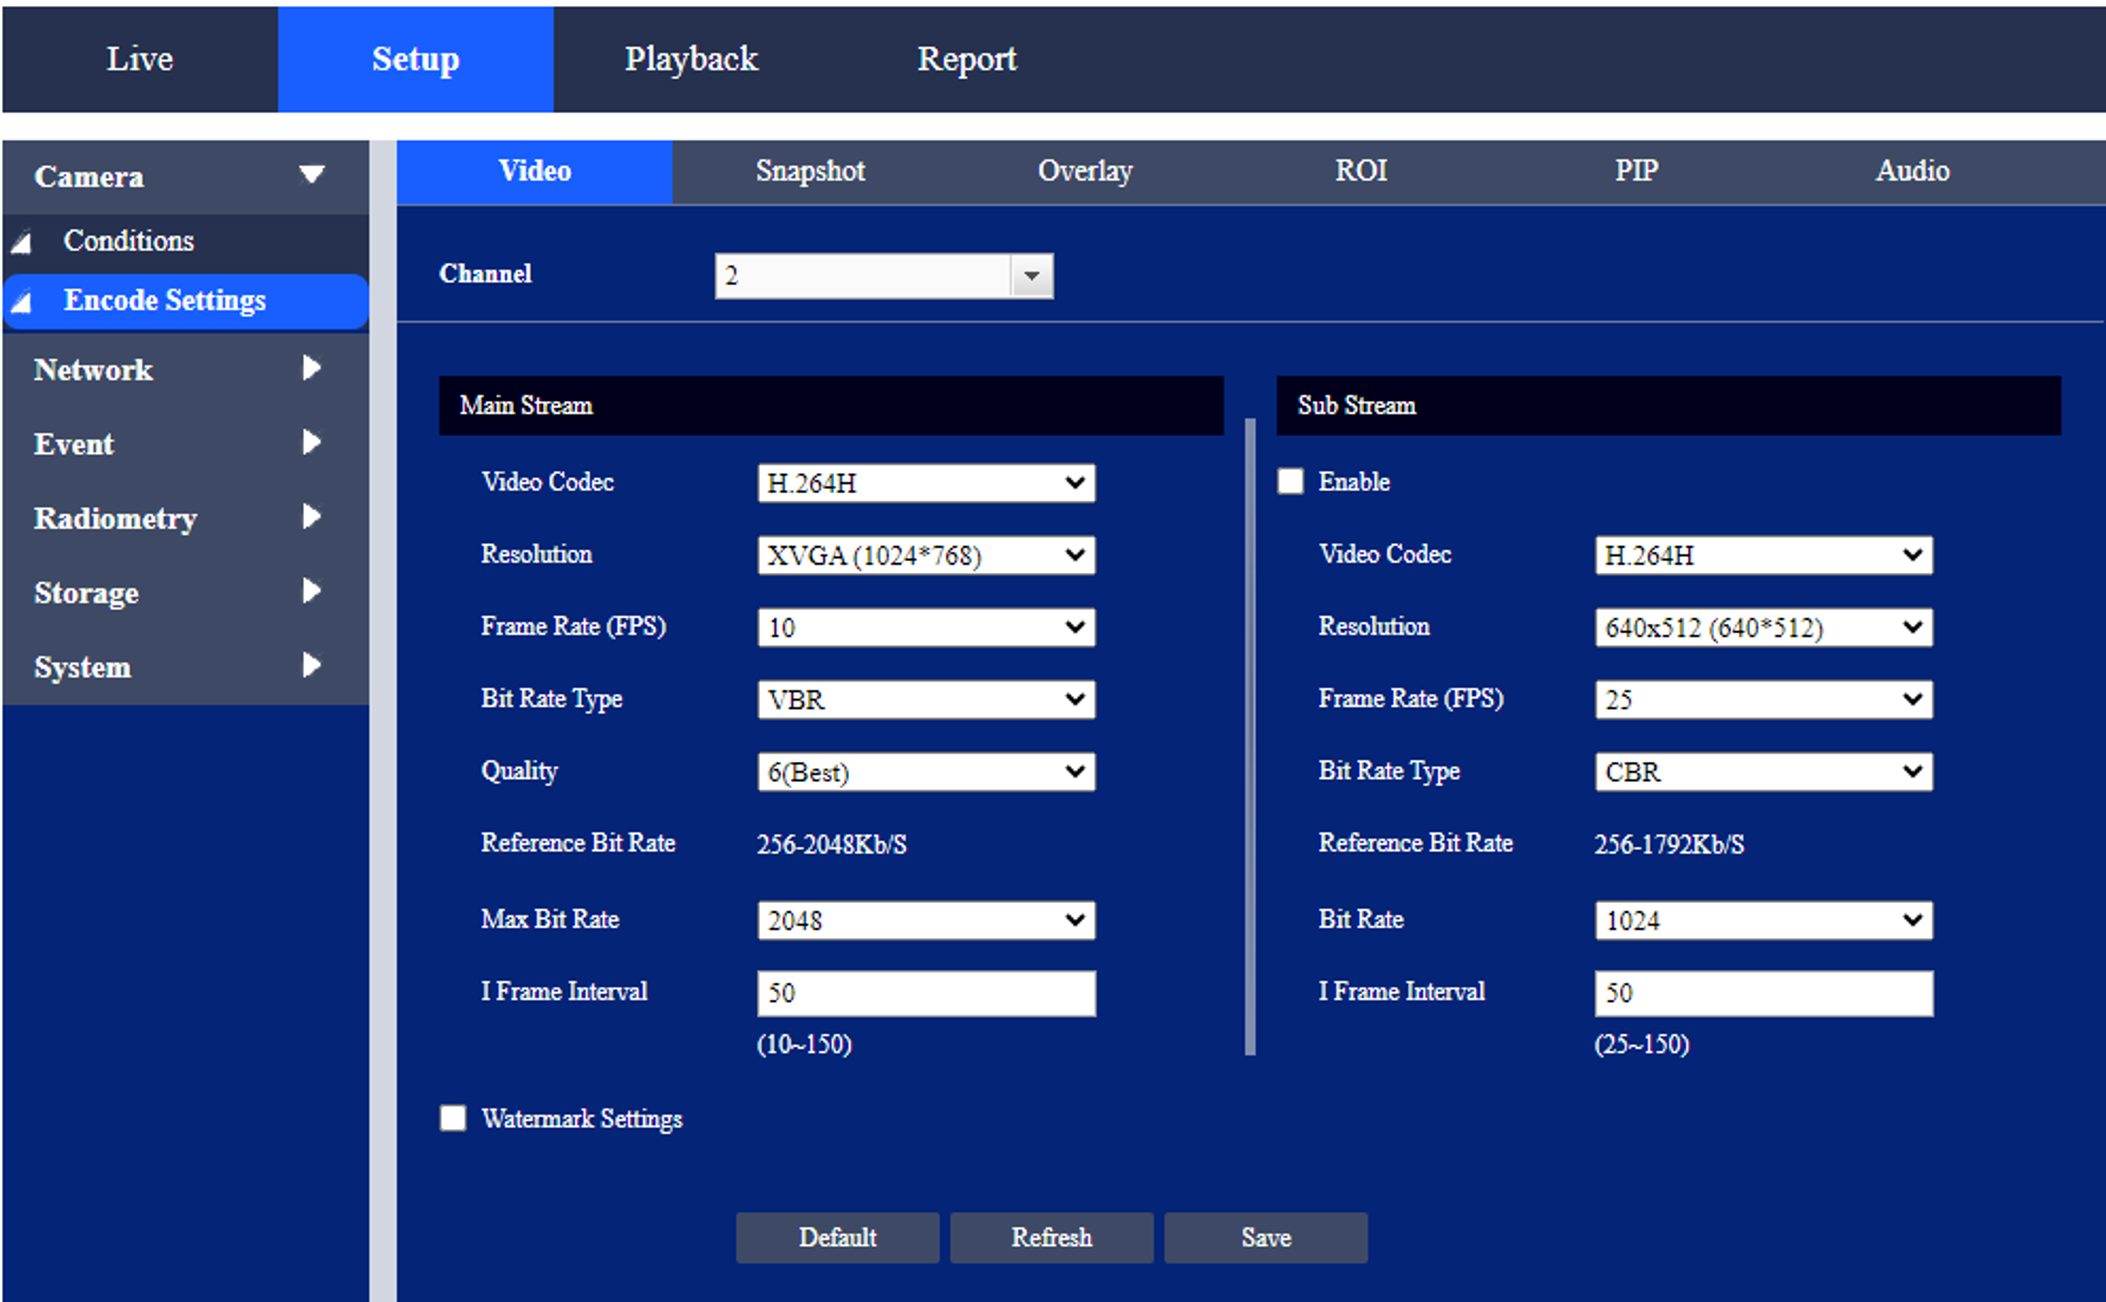Expand the Radiometry section arrow
This screenshot has height=1302, width=2106.
[x=311, y=517]
